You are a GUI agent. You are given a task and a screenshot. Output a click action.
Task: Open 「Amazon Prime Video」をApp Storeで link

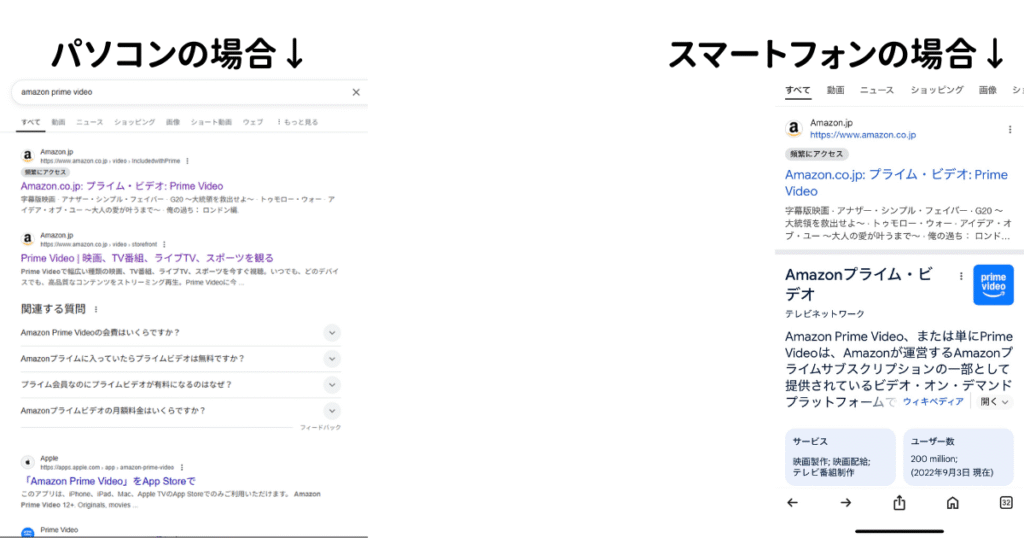point(108,481)
